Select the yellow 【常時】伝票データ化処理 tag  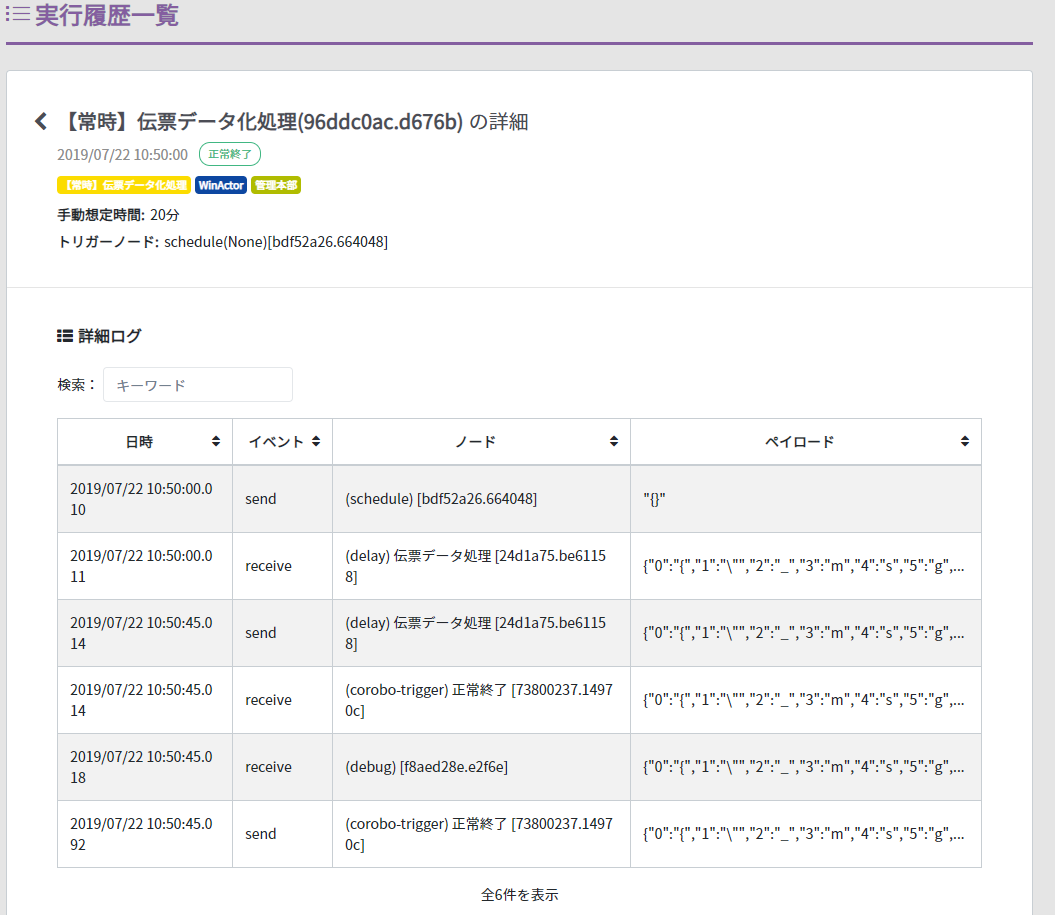click(124, 185)
